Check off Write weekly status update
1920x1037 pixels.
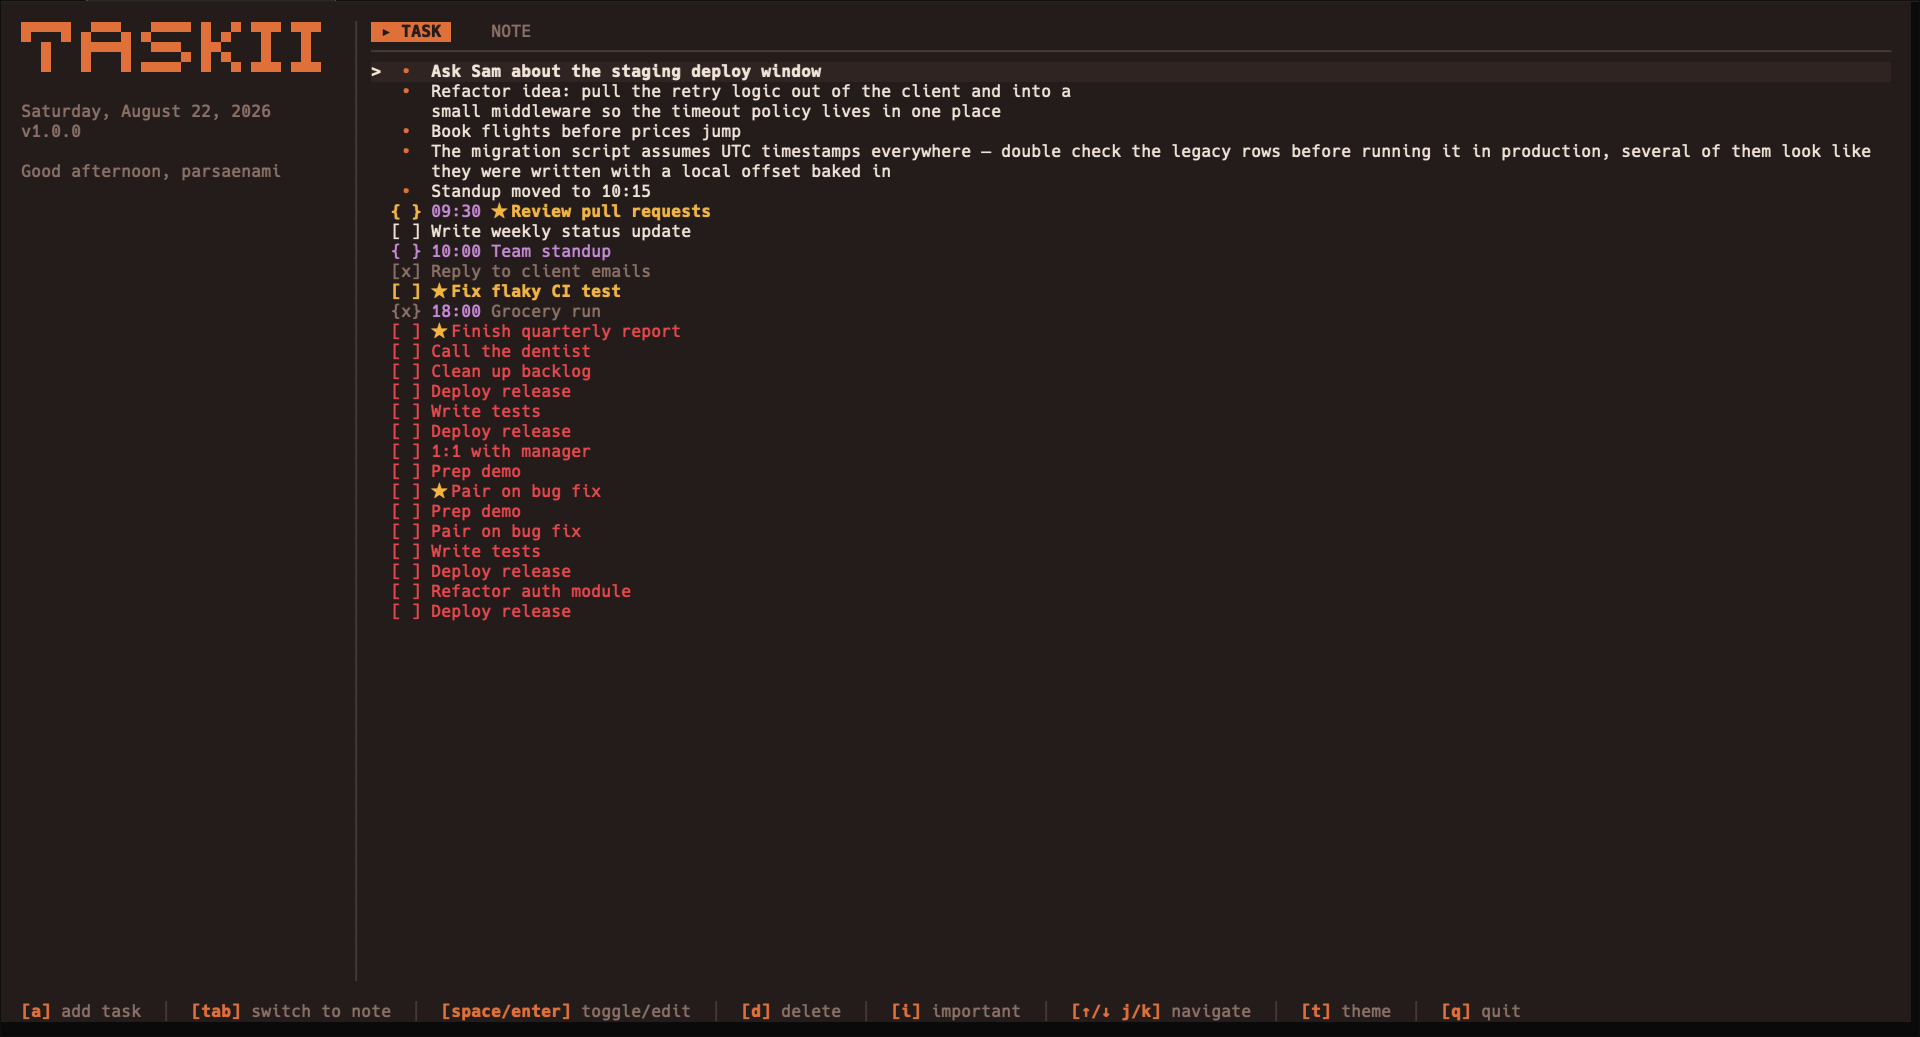pyautogui.click(x=406, y=231)
